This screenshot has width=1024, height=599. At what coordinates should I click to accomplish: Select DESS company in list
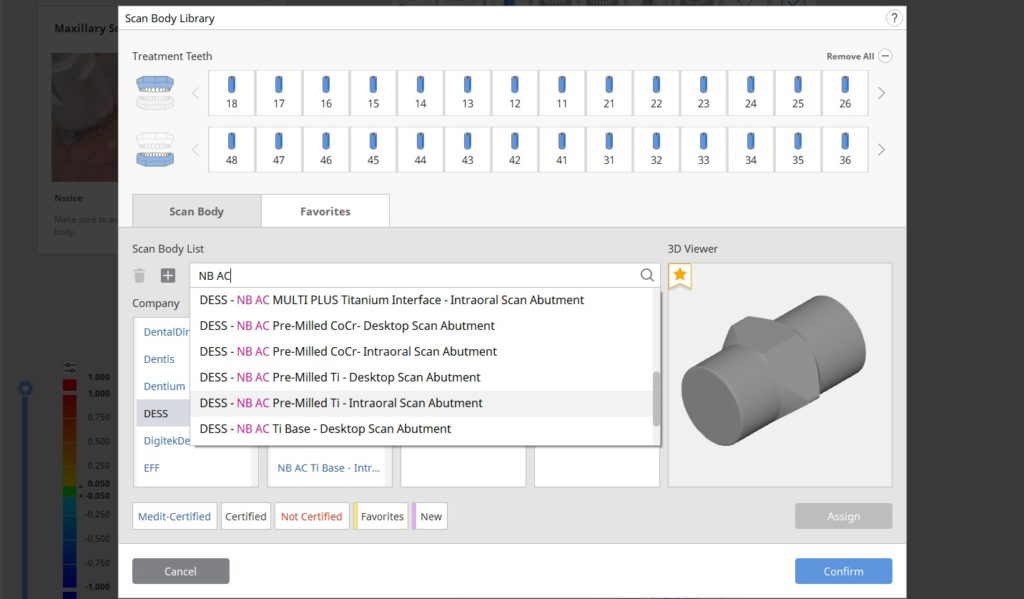click(x=163, y=413)
